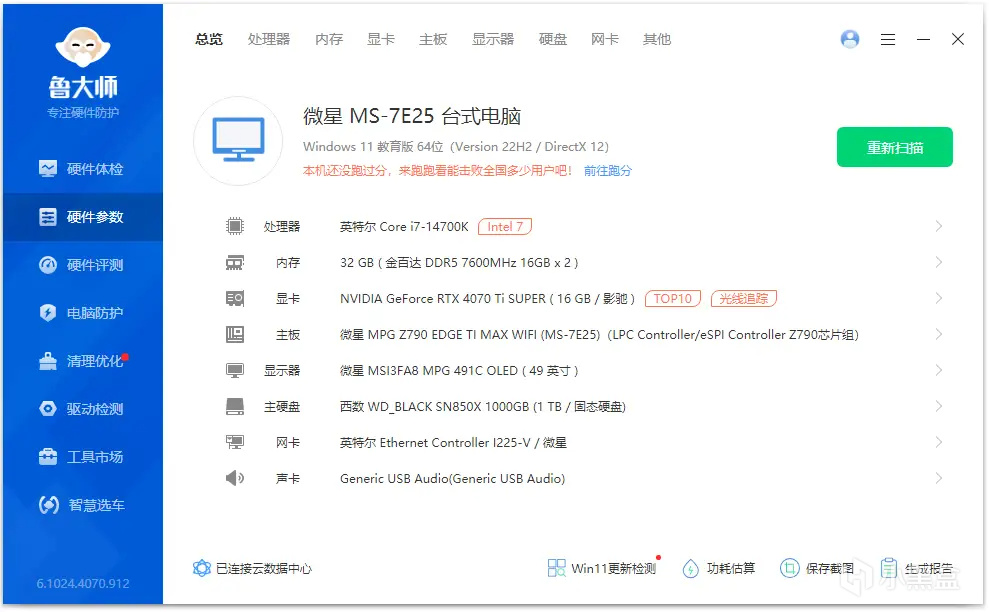This screenshot has width=989, height=612.
Task: Open 硬件体检 in the sidebar
Action: (x=82, y=169)
